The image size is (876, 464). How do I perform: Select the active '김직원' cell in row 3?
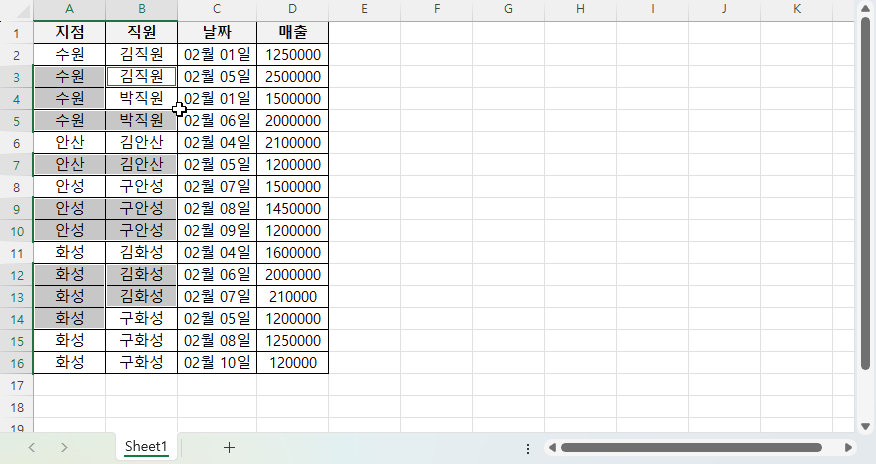(141, 76)
